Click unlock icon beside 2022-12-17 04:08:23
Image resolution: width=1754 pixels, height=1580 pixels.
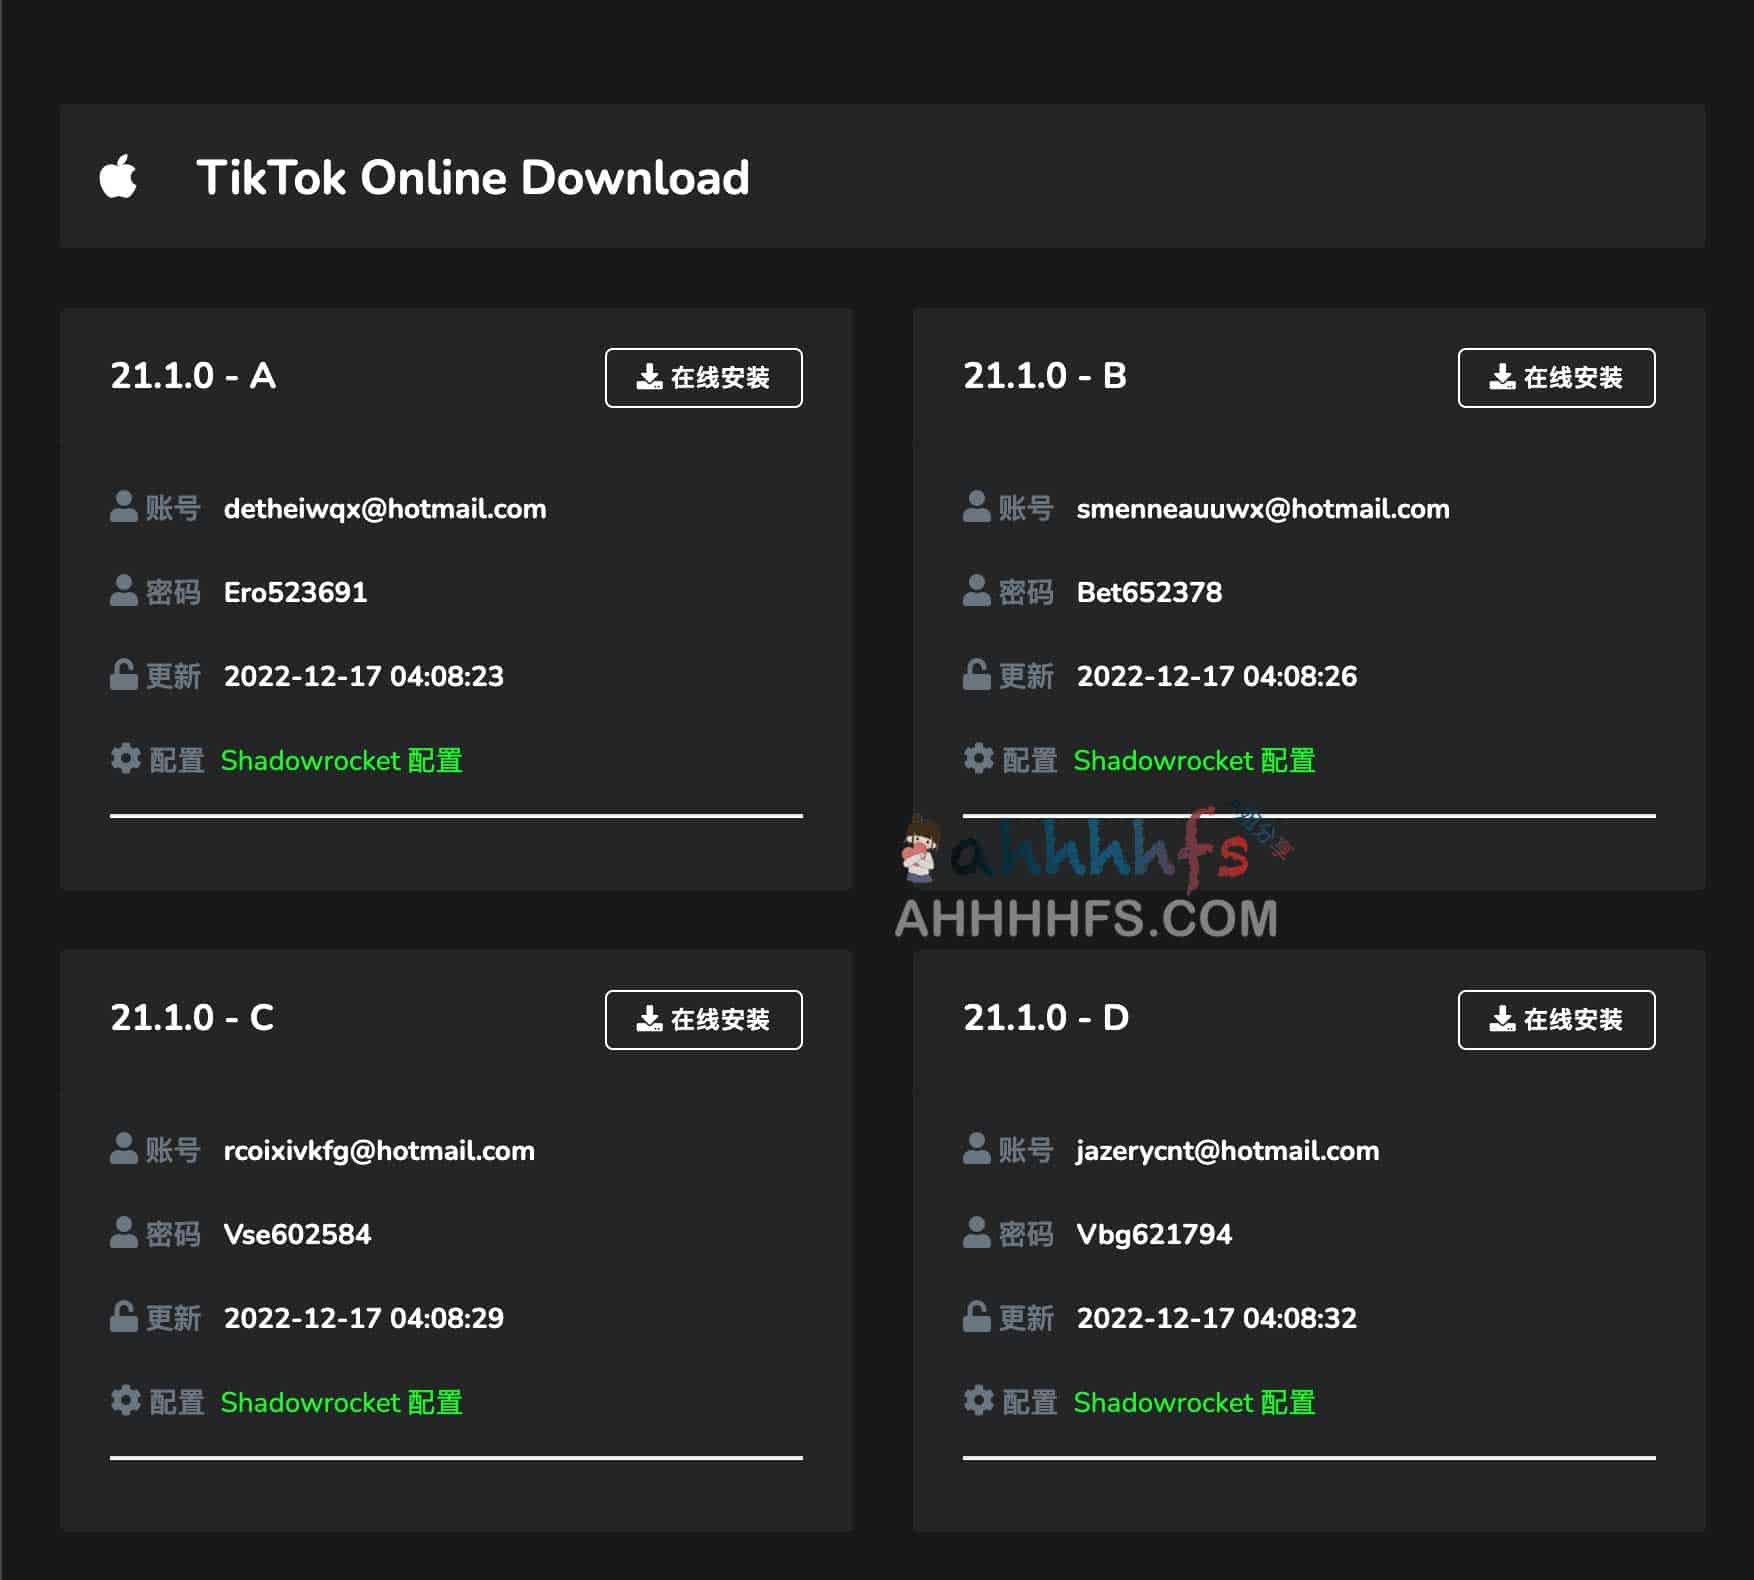coord(123,675)
